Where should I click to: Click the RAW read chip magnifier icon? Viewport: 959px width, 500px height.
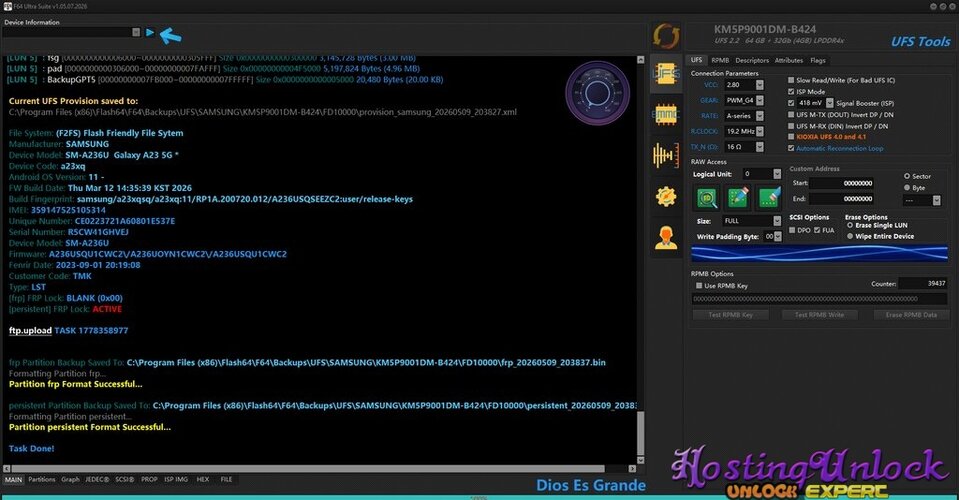point(707,197)
